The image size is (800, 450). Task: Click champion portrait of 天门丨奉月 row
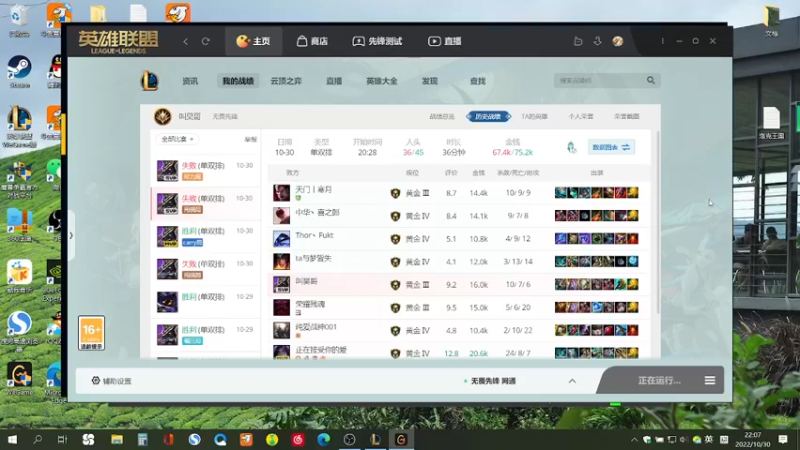click(x=281, y=193)
